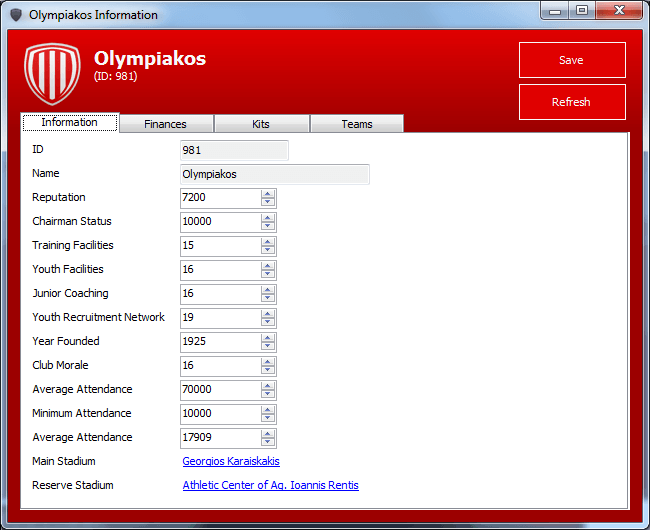650x530 pixels.
Task: Switch to the Finances tab
Action: pyautogui.click(x=166, y=124)
